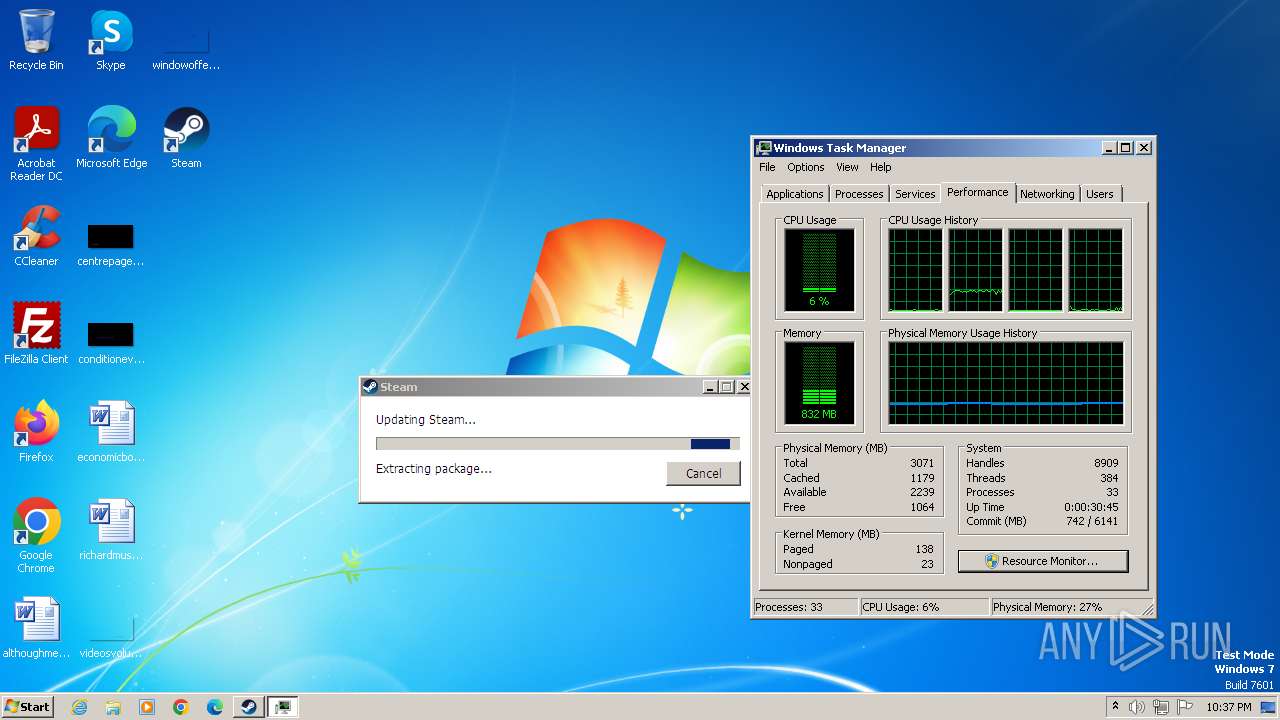The width and height of the screenshot is (1280, 720).
Task: Open the Action Center flag icon
Action: pos(1183,707)
